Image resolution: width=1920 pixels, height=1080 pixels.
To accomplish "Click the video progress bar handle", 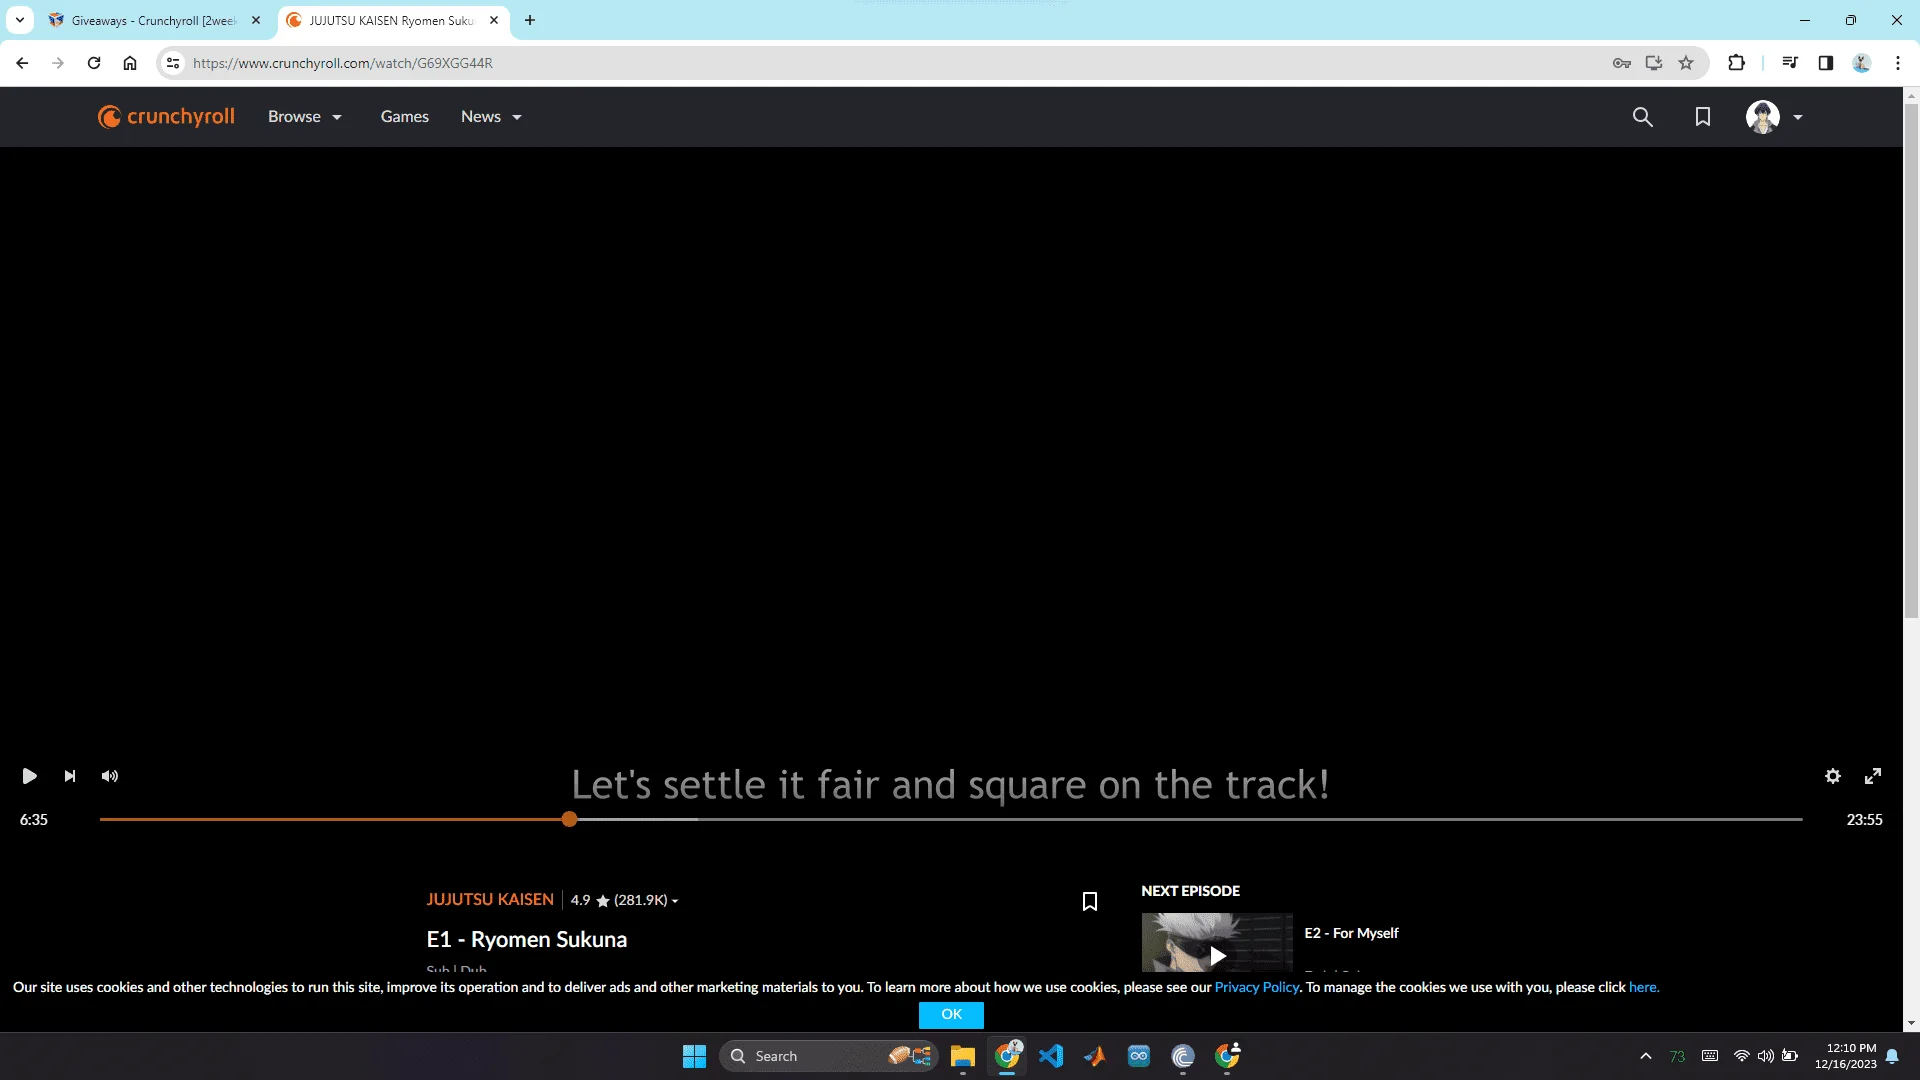I will coord(569,819).
